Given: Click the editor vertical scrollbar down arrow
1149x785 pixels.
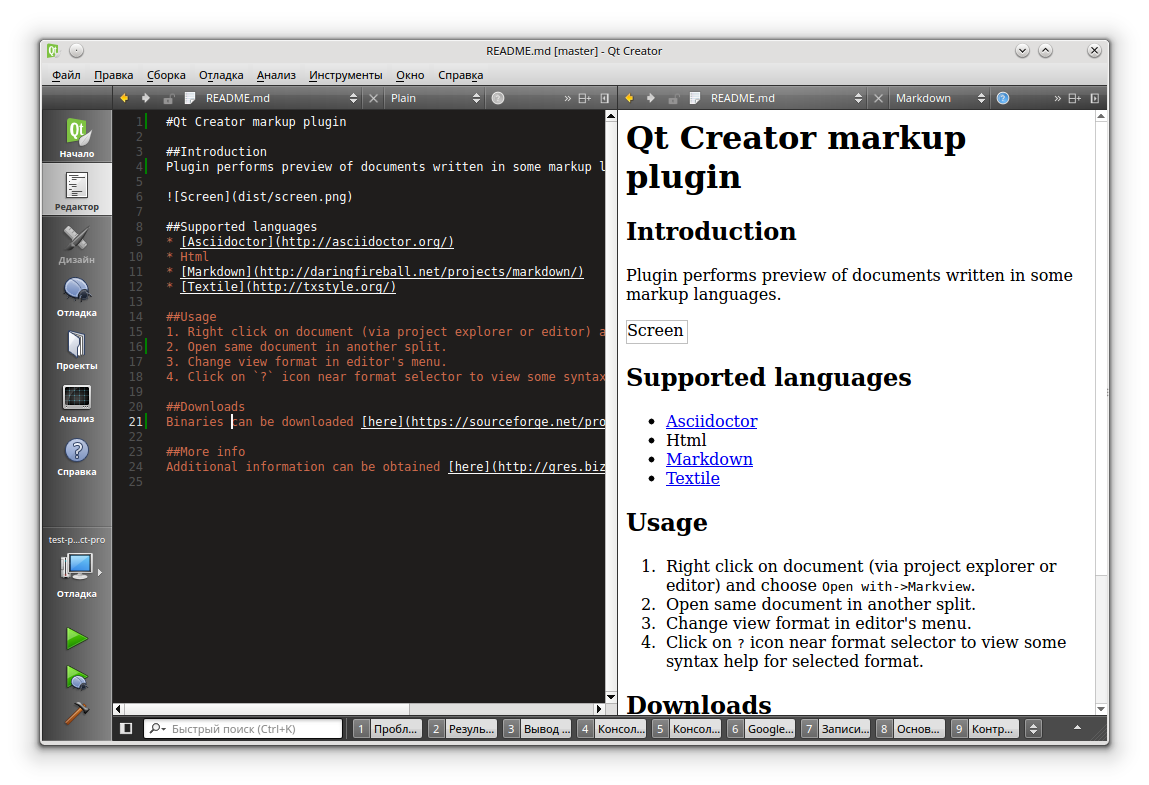Looking at the screenshot, I should (x=611, y=697).
